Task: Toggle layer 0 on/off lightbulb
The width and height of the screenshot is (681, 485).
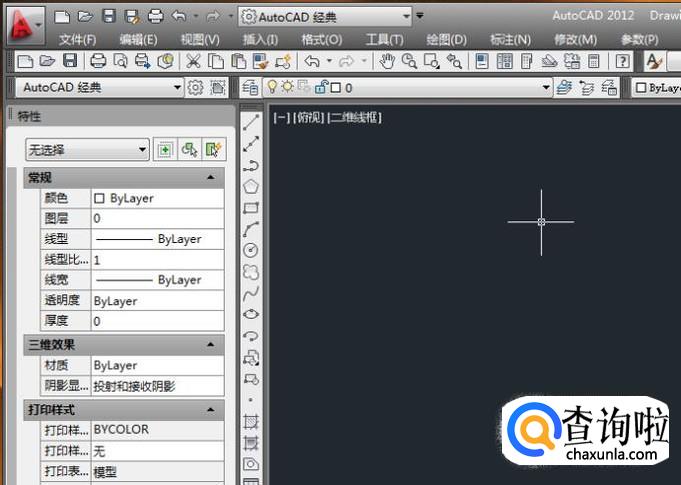Action: click(x=272, y=87)
